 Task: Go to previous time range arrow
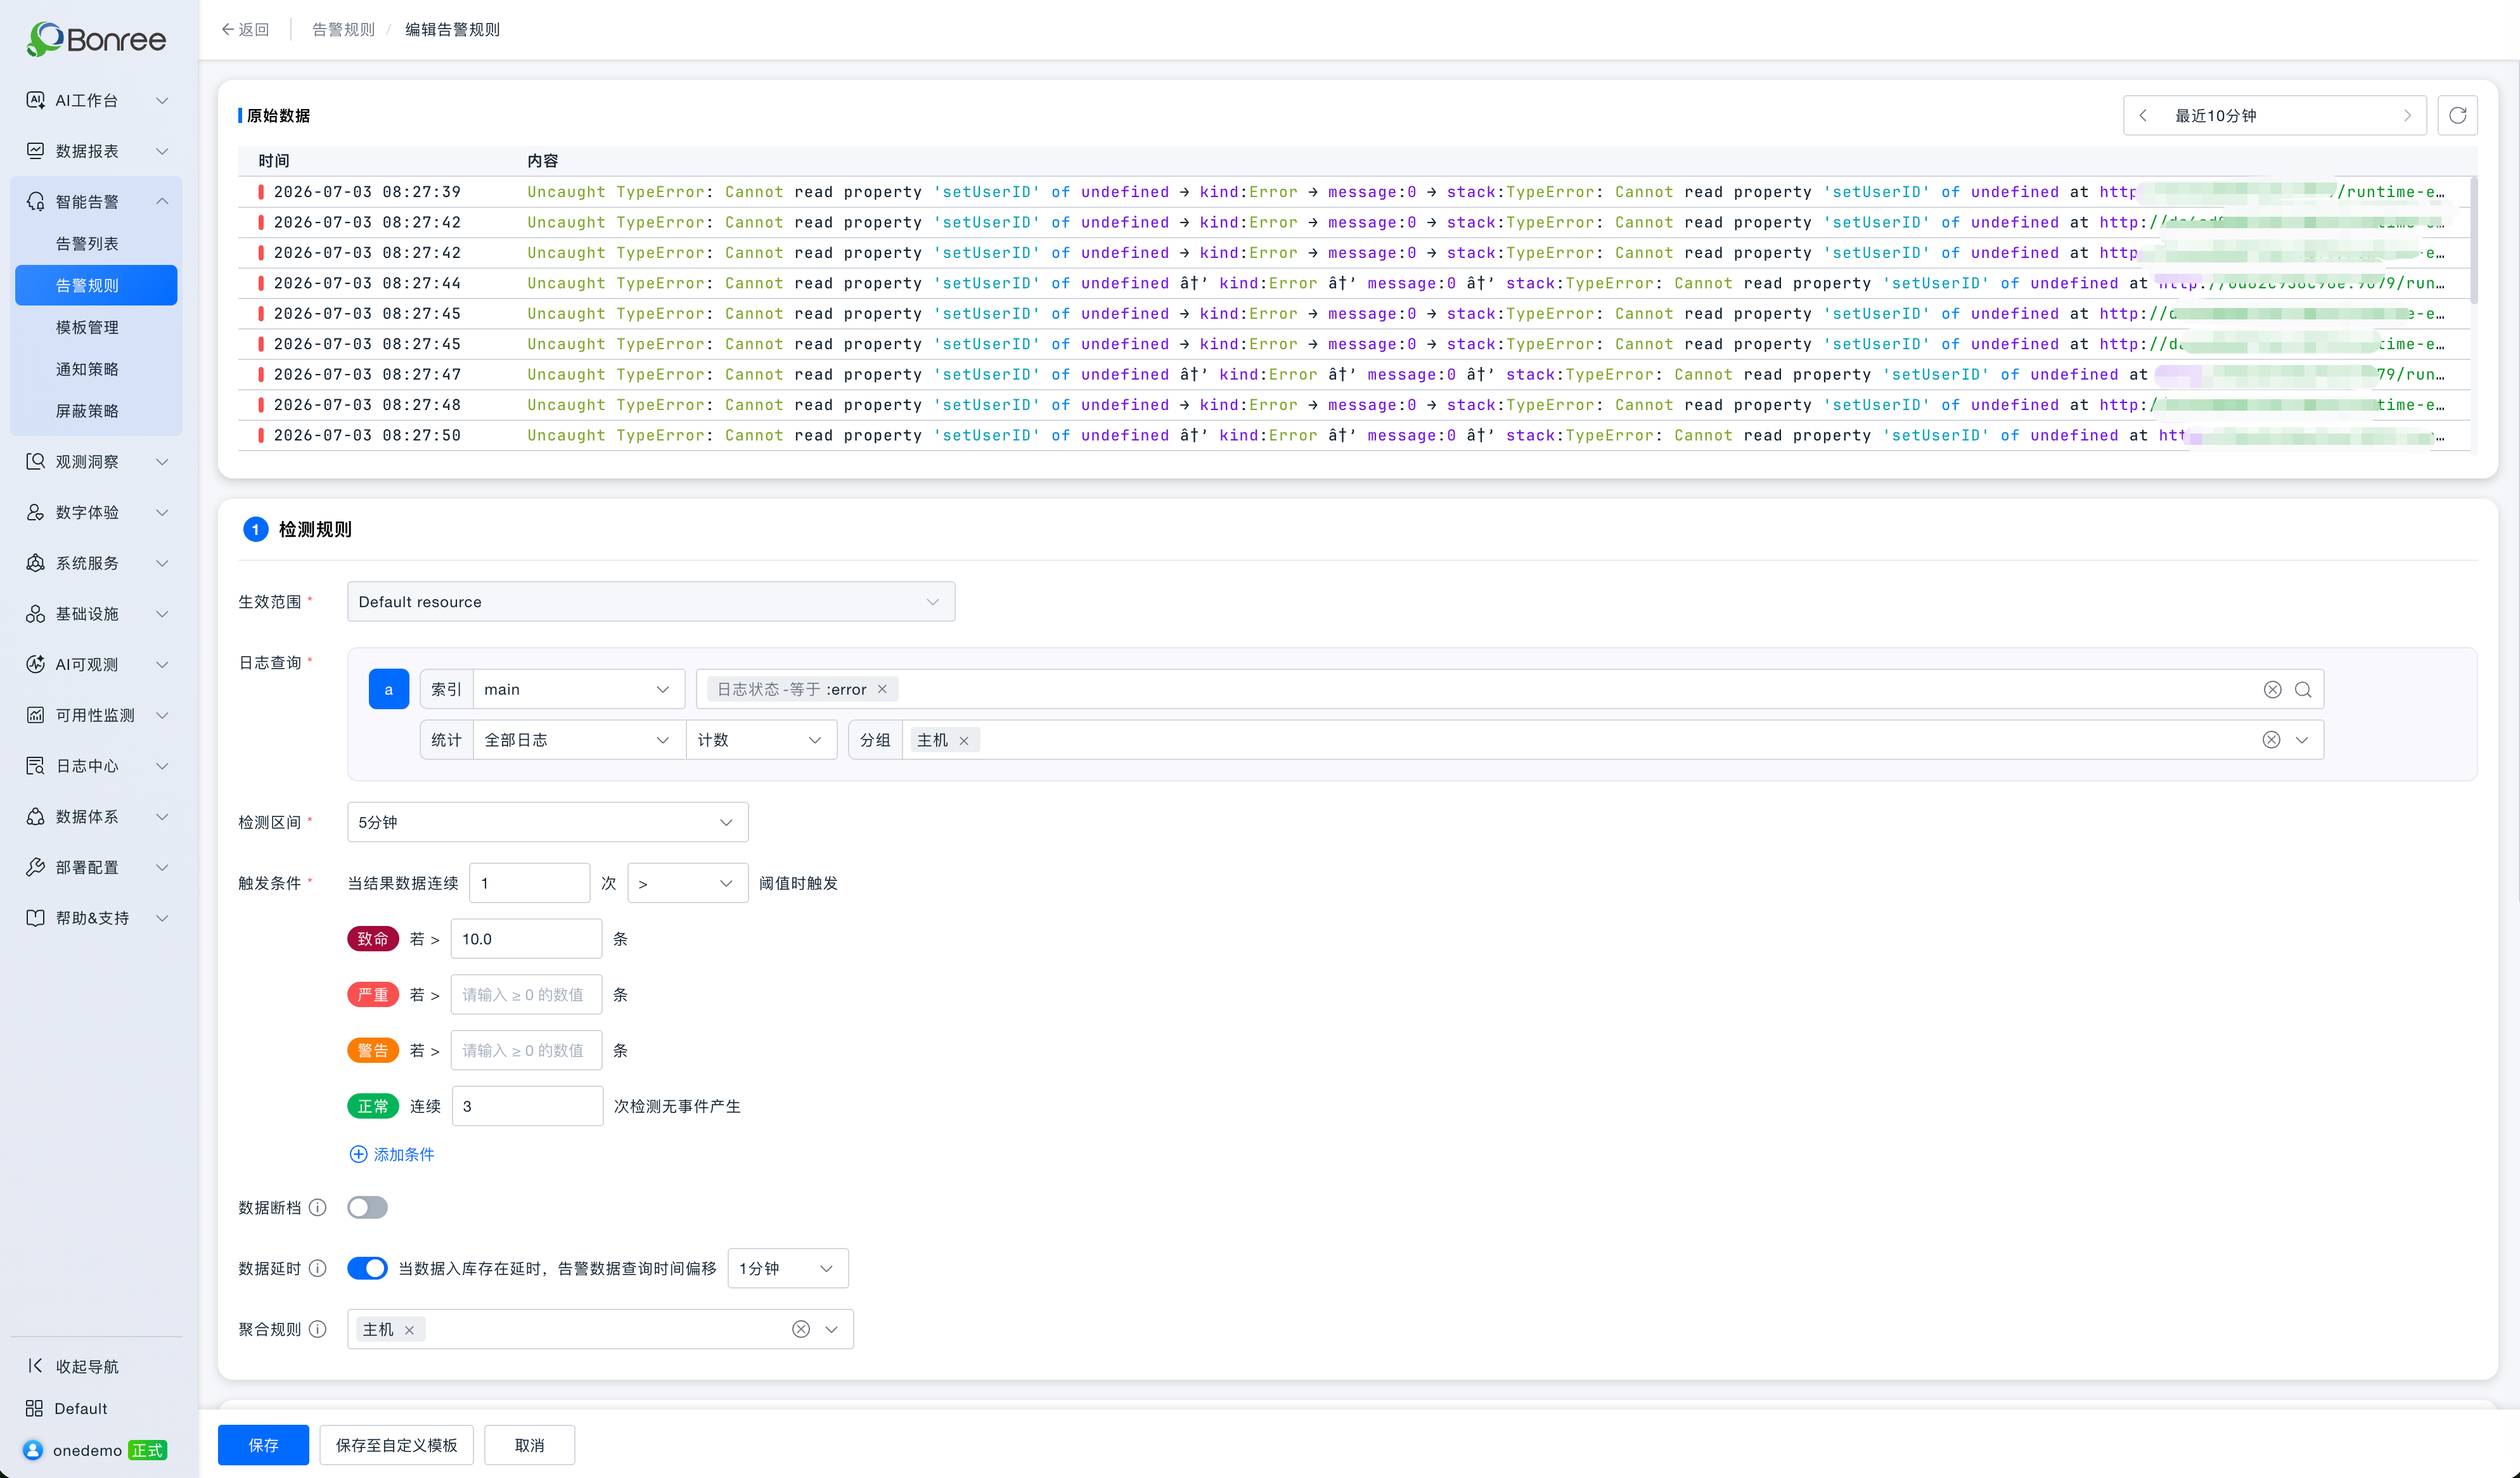(x=2143, y=115)
